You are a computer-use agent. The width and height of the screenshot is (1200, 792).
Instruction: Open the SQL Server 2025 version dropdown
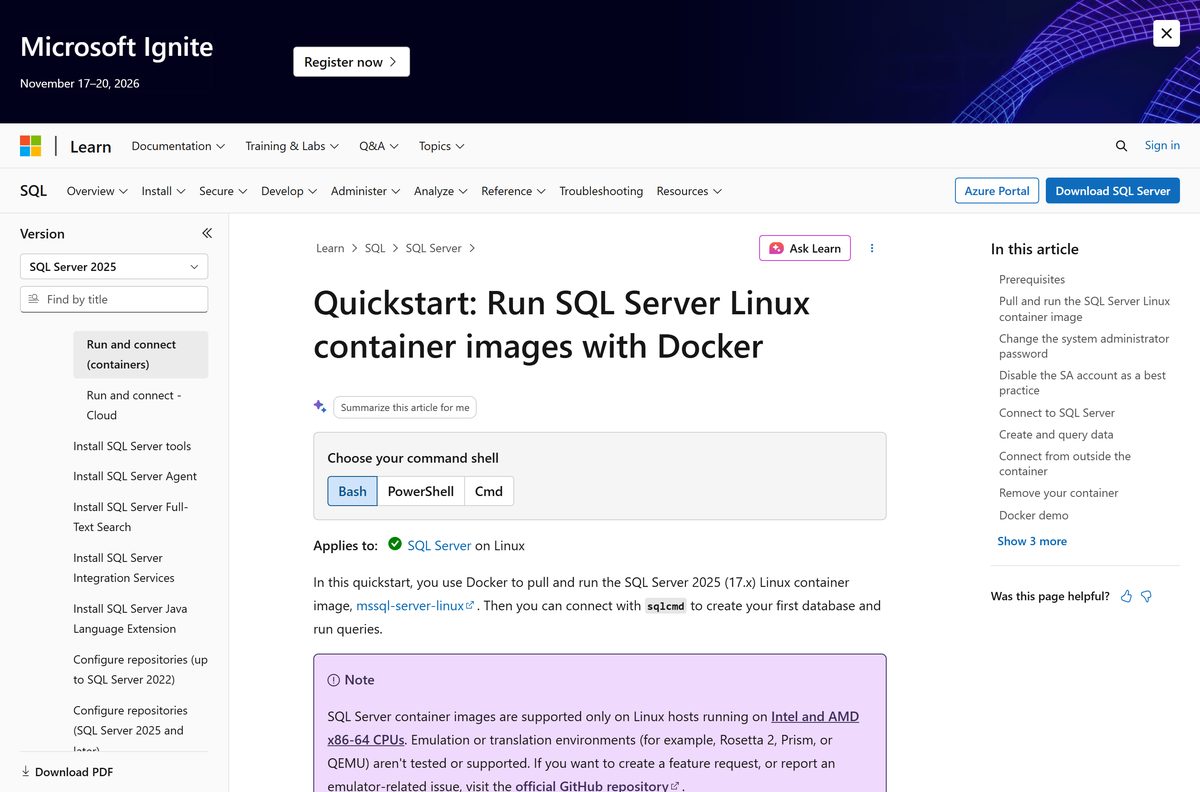[x=114, y=267]
